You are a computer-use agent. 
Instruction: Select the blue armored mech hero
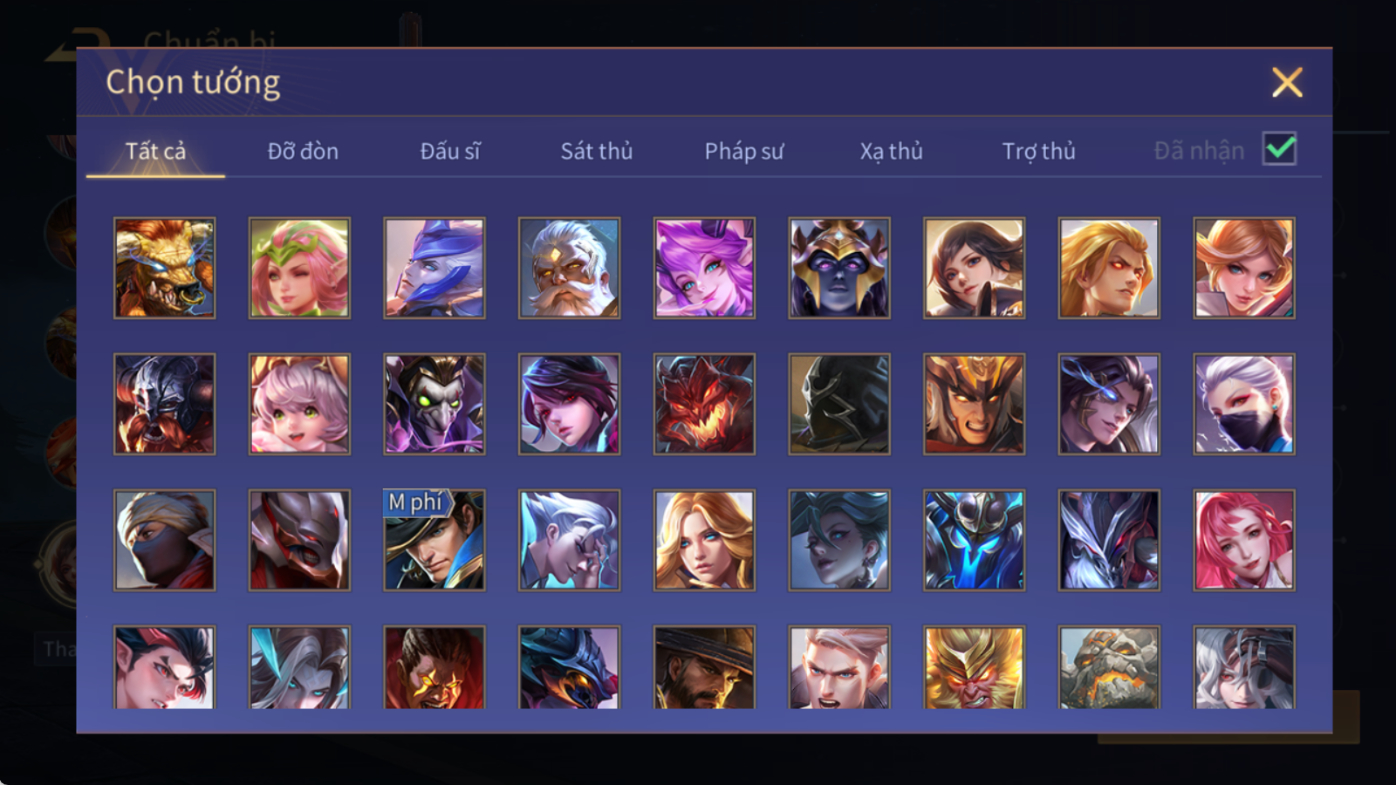(974, 540)
